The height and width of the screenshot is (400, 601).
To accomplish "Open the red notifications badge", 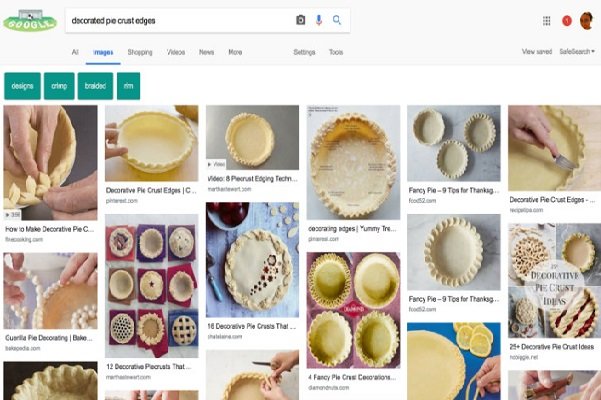I will pyautogui.click(x=567, y=20).
